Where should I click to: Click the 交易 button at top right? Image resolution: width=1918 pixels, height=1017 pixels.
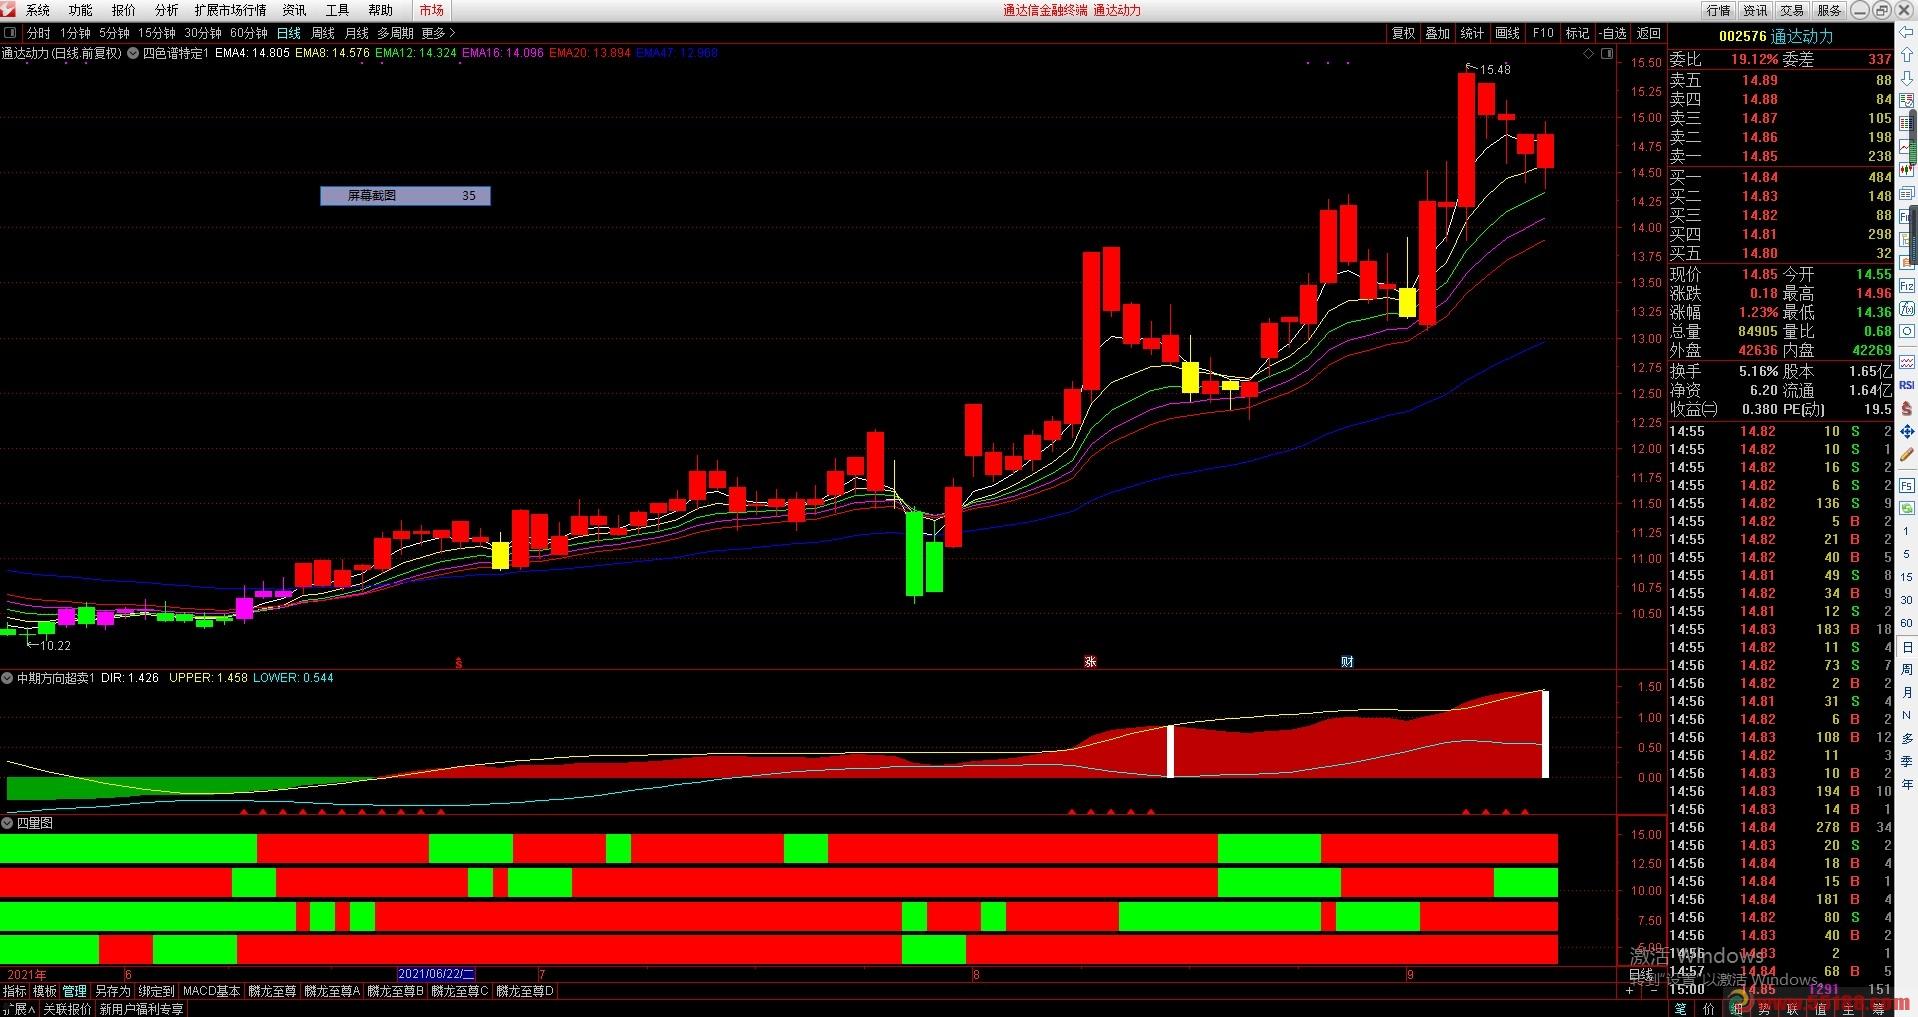[1793, 10]
